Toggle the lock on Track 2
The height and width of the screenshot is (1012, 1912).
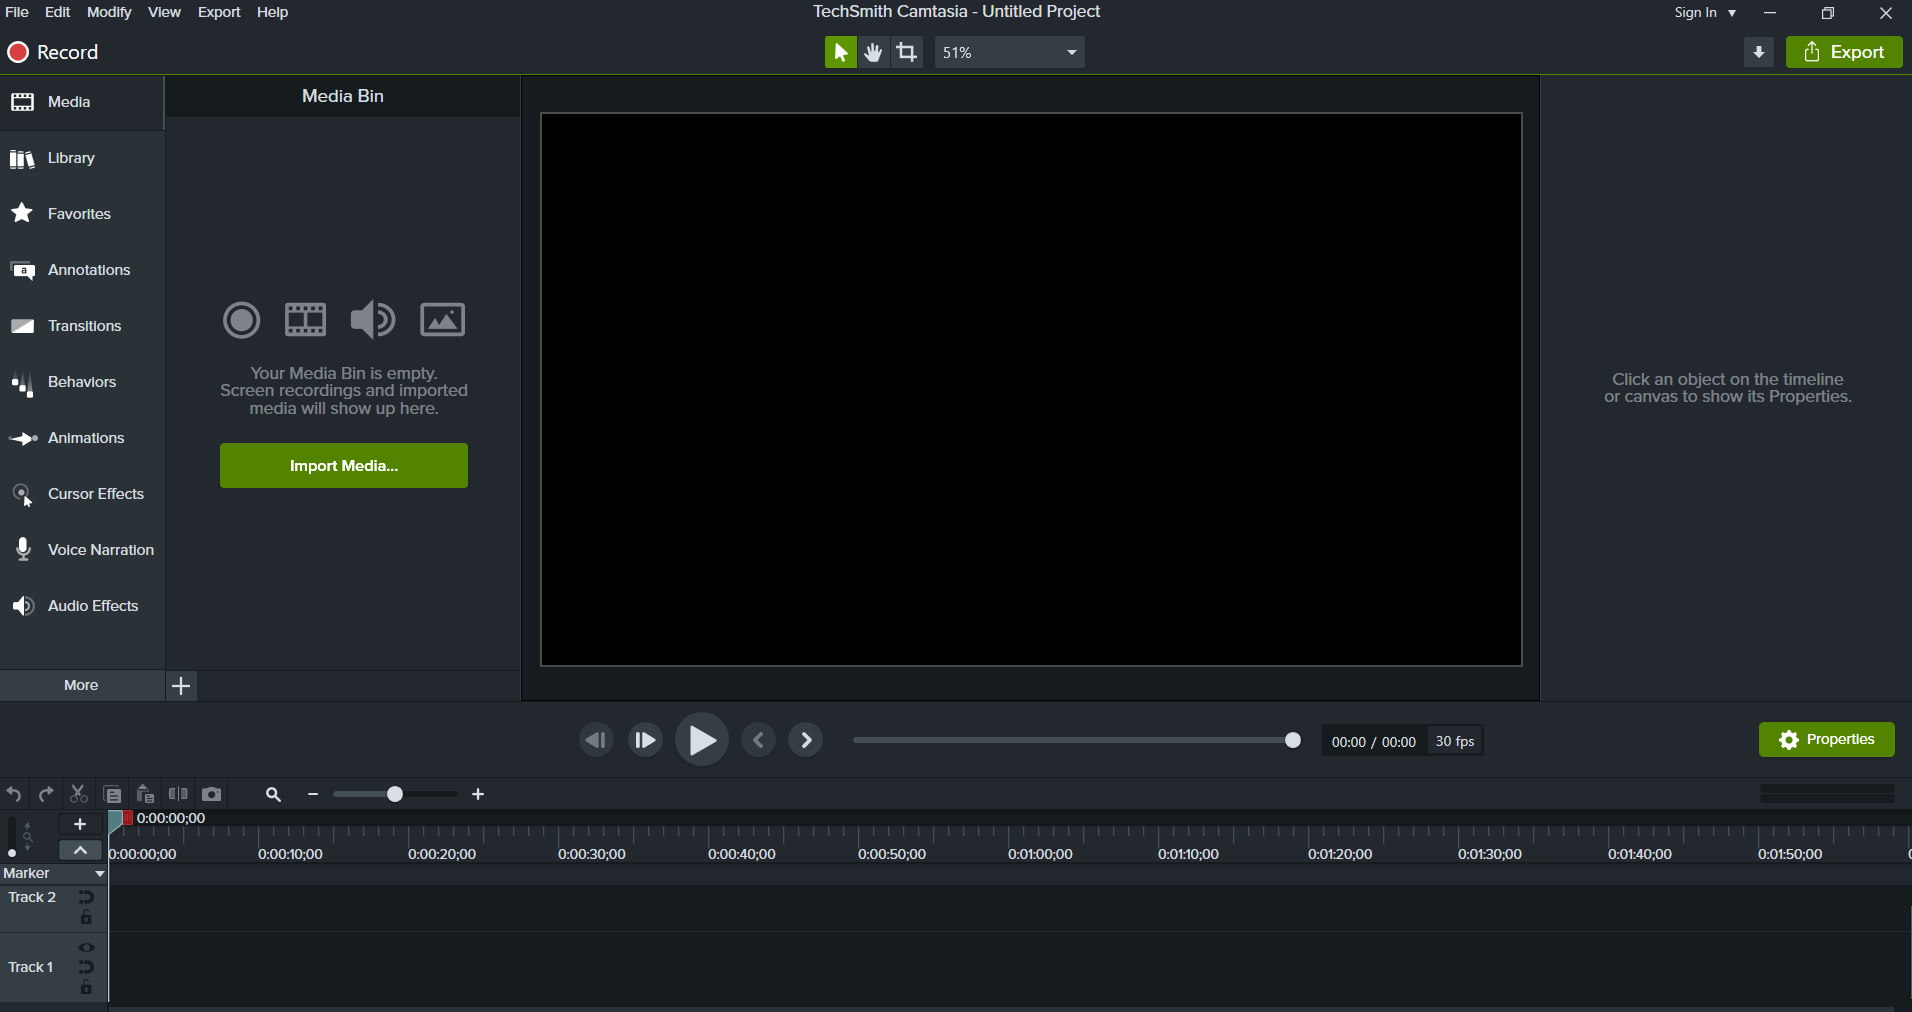tap(86, 918)
